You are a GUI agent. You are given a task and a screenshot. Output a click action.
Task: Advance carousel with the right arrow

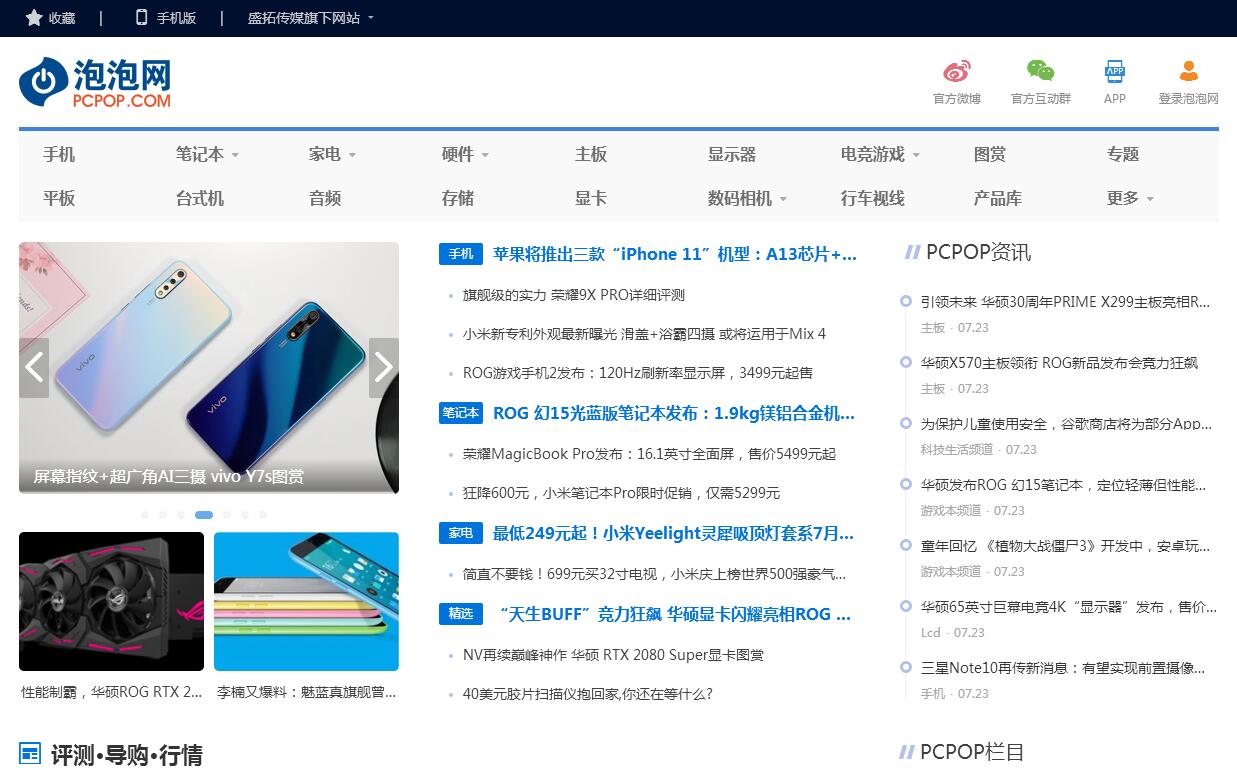[x=383, y=367]
